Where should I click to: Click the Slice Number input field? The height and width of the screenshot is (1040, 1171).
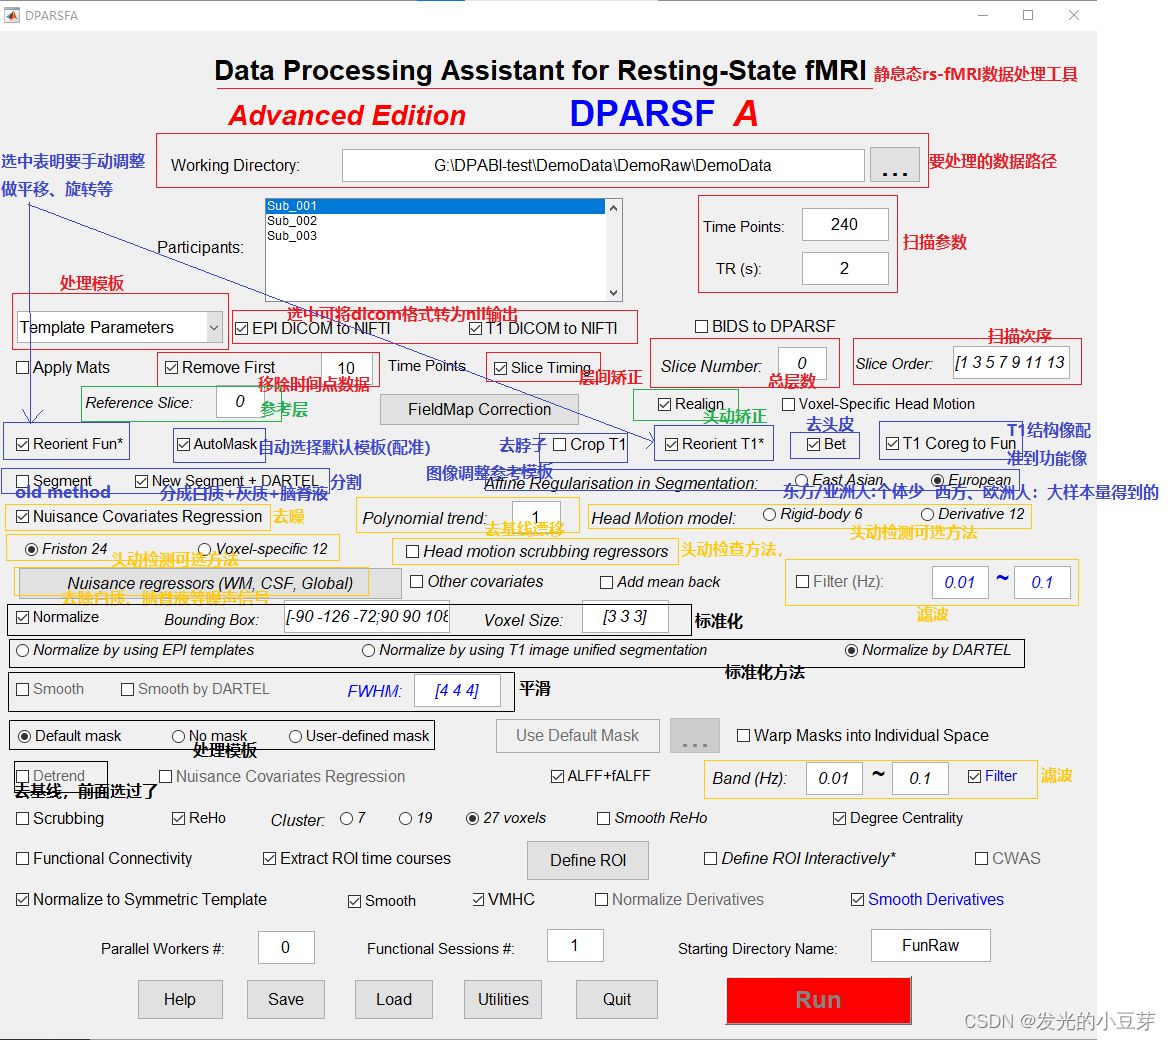[802, 364]
